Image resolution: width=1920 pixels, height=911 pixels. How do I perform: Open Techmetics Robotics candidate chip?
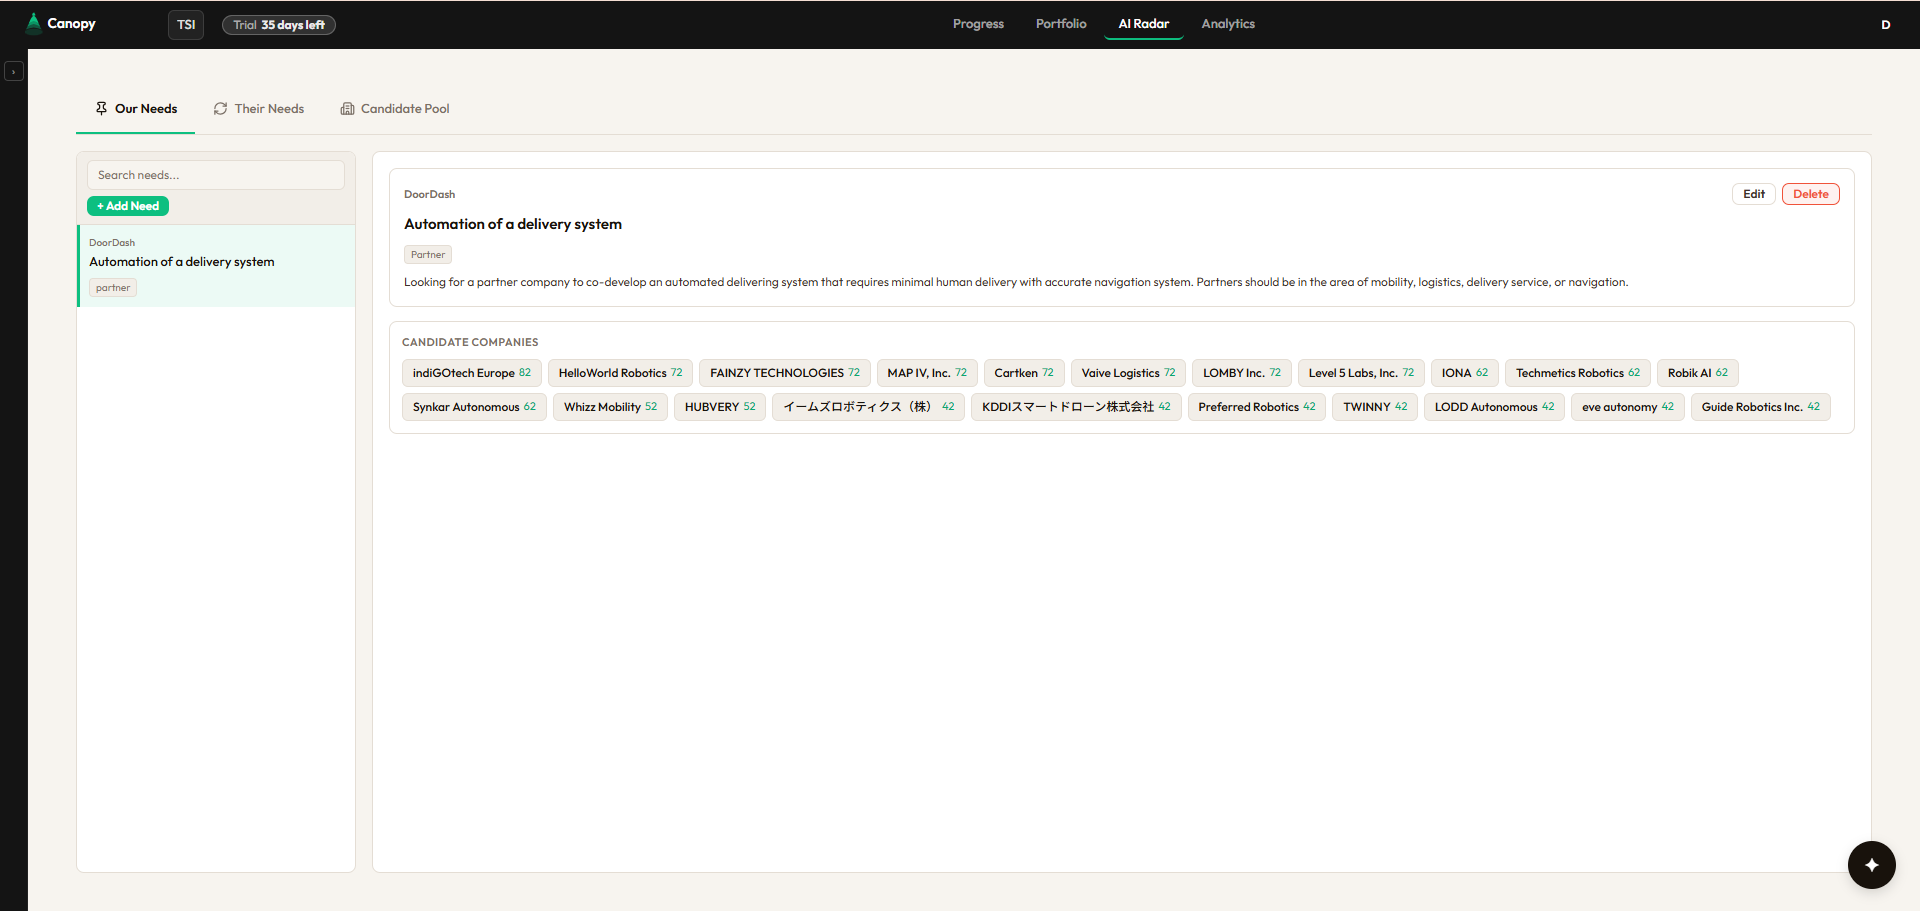[1578, 373]
